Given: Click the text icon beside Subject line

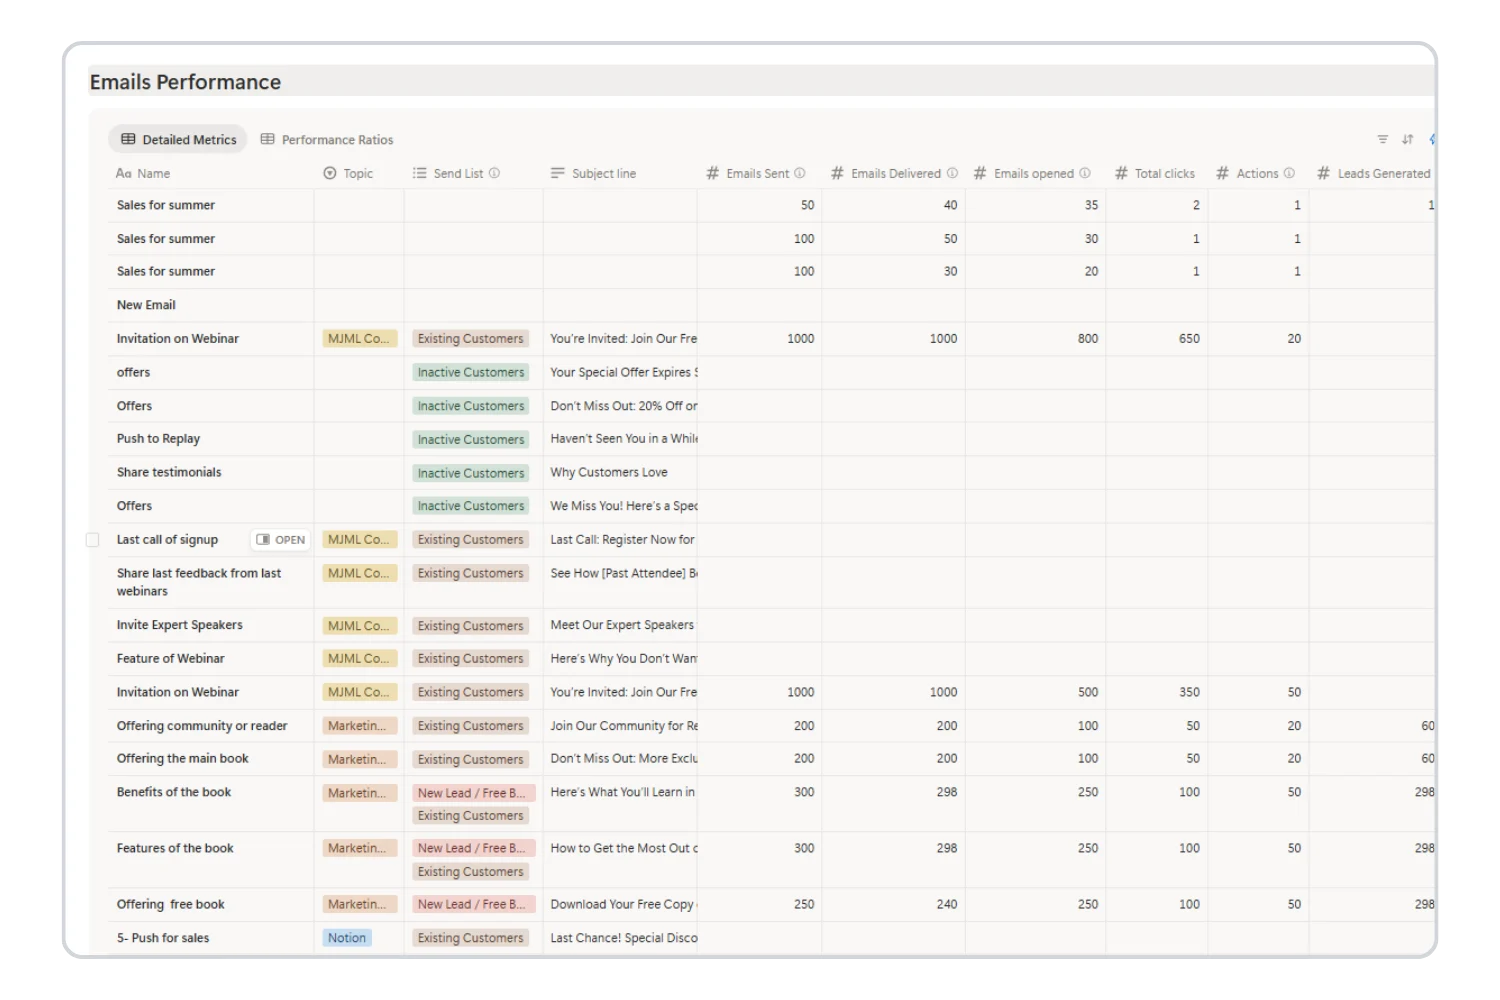Looking at the screenshot, I should [558, 172].
